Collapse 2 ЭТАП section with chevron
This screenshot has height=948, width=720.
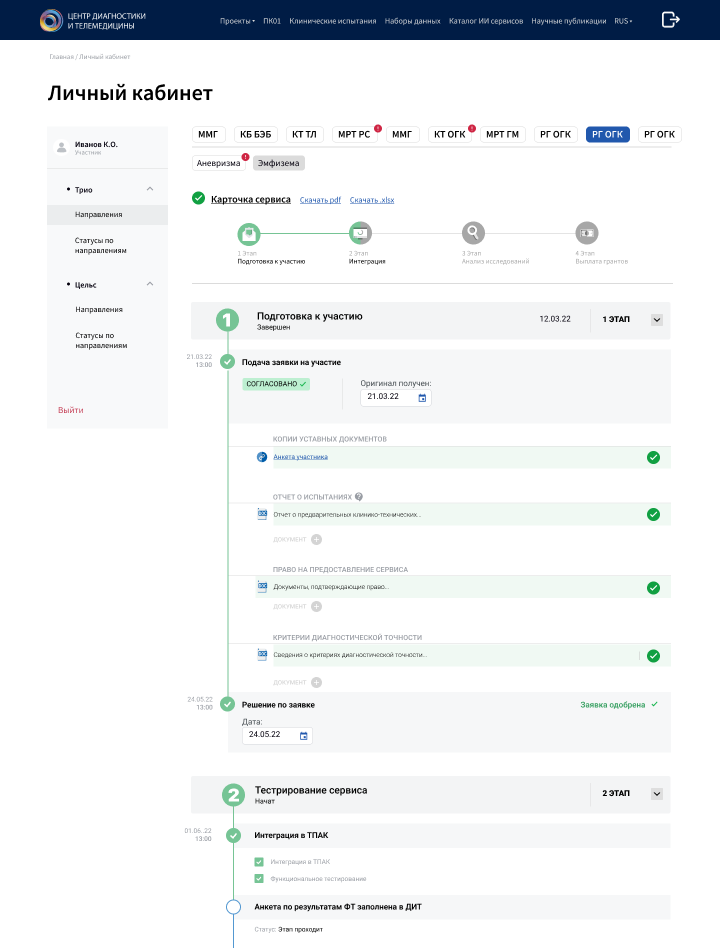pyautogui.click(x=657, y=794)
